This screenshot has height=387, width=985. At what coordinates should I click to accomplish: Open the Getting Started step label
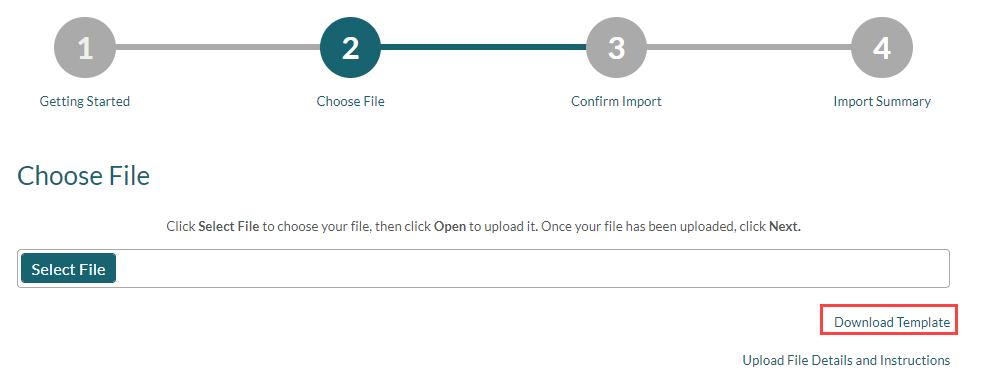(85, 101)
